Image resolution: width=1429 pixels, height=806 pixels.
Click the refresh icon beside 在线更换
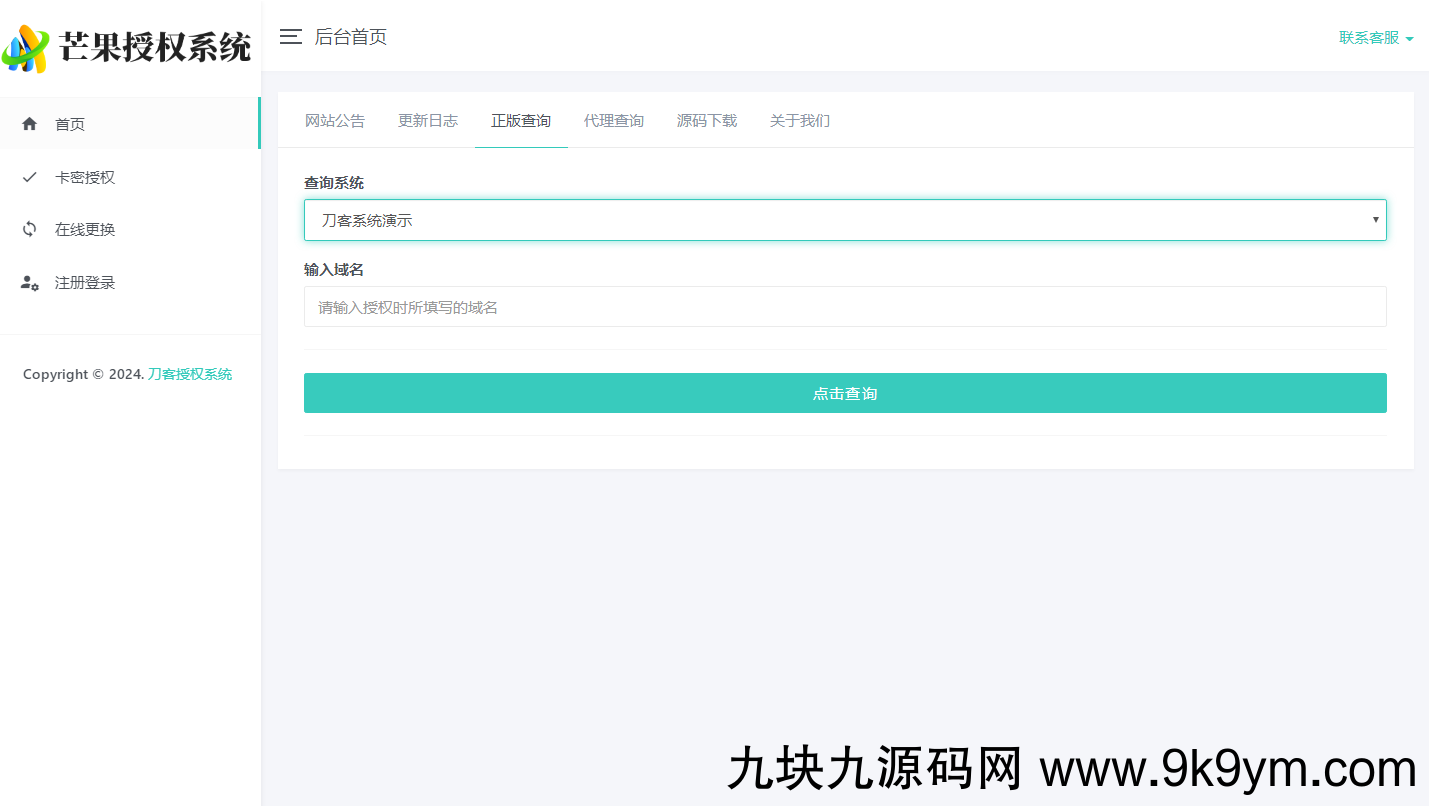(x=30, y=229)
